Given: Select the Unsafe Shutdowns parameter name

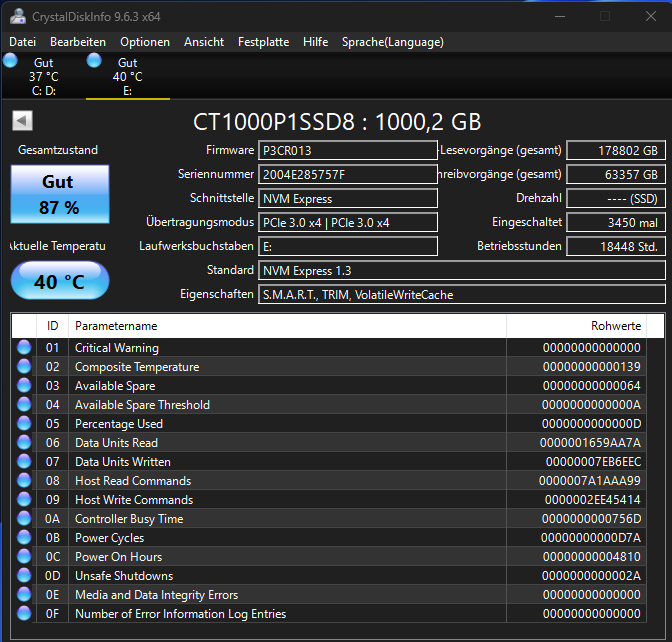Looking at the screenshot, I should coord(124,576).
